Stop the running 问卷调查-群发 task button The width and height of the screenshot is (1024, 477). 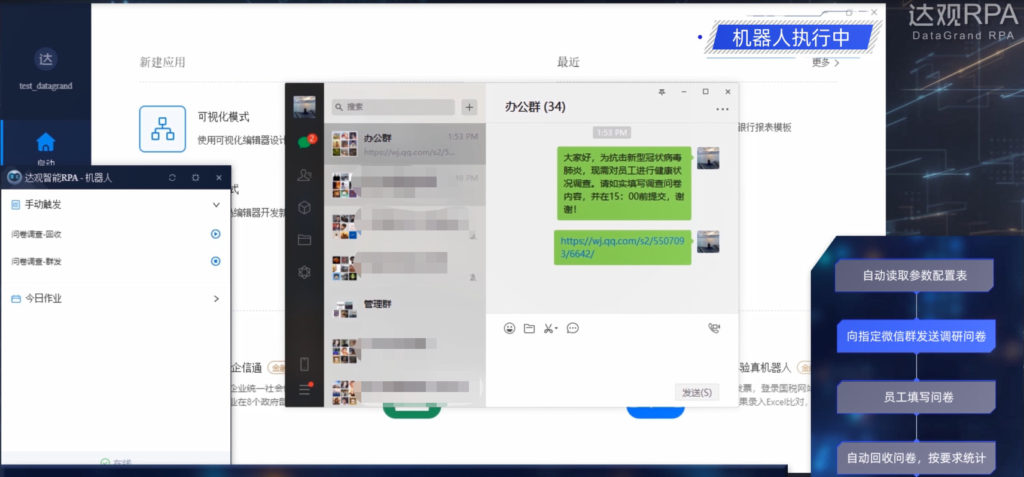pyautogui.click(x=215, y=261)
